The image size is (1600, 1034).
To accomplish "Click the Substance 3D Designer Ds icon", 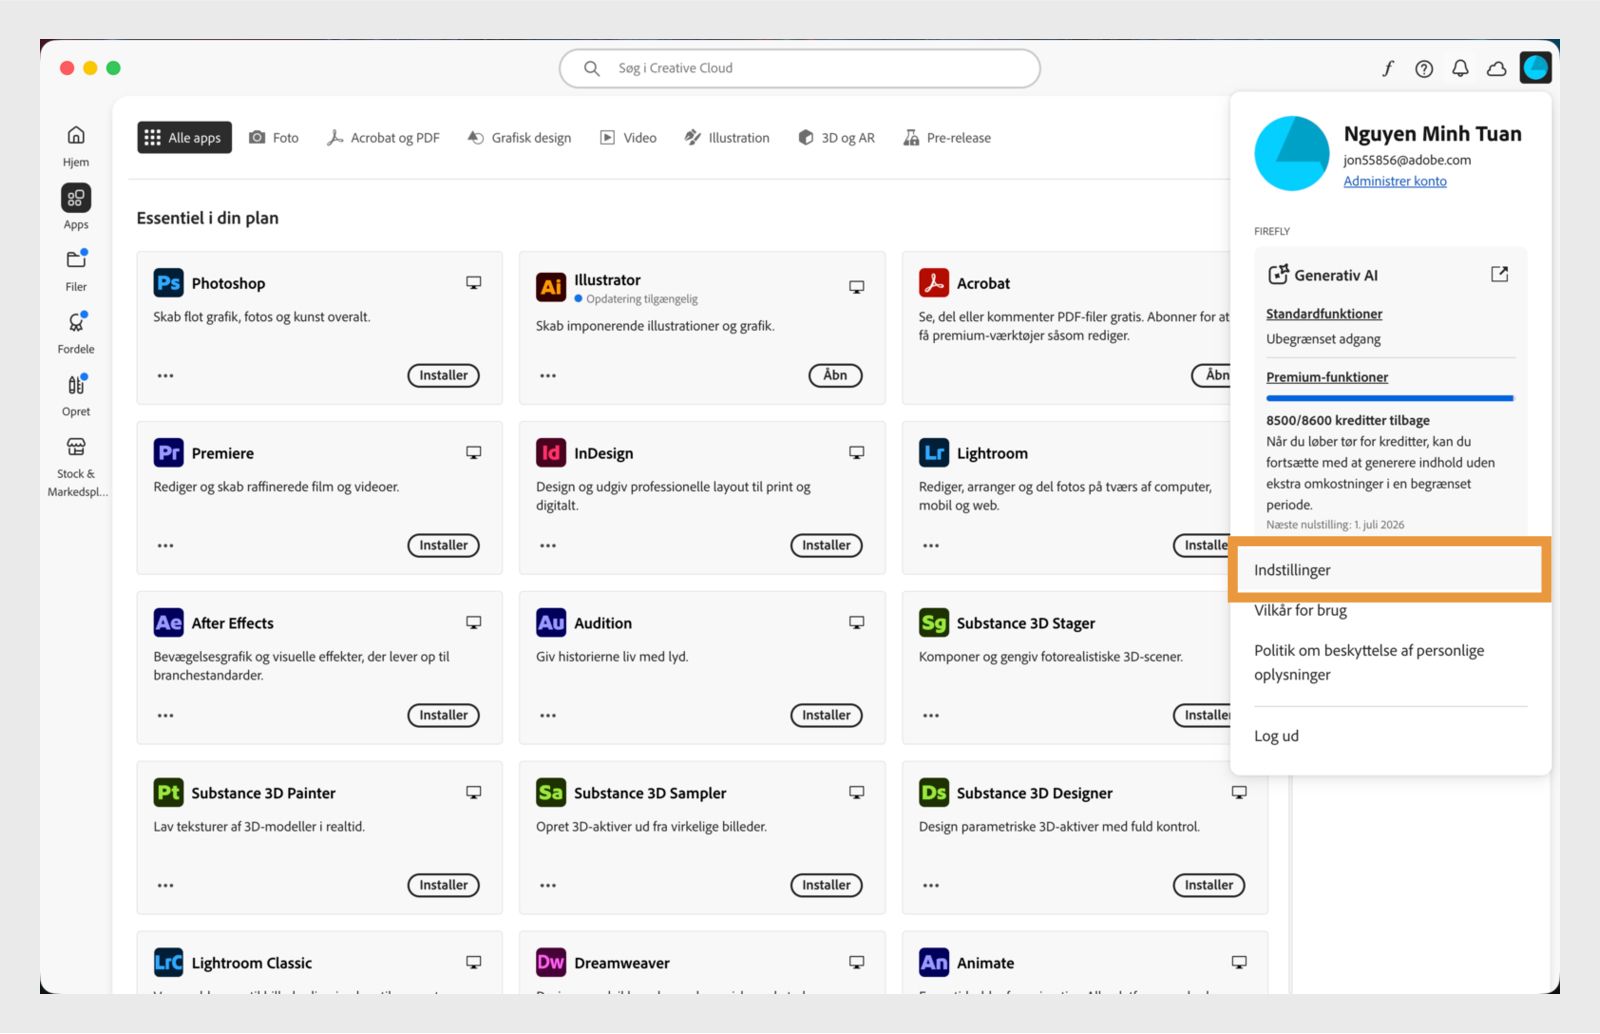I will point(934,793).
